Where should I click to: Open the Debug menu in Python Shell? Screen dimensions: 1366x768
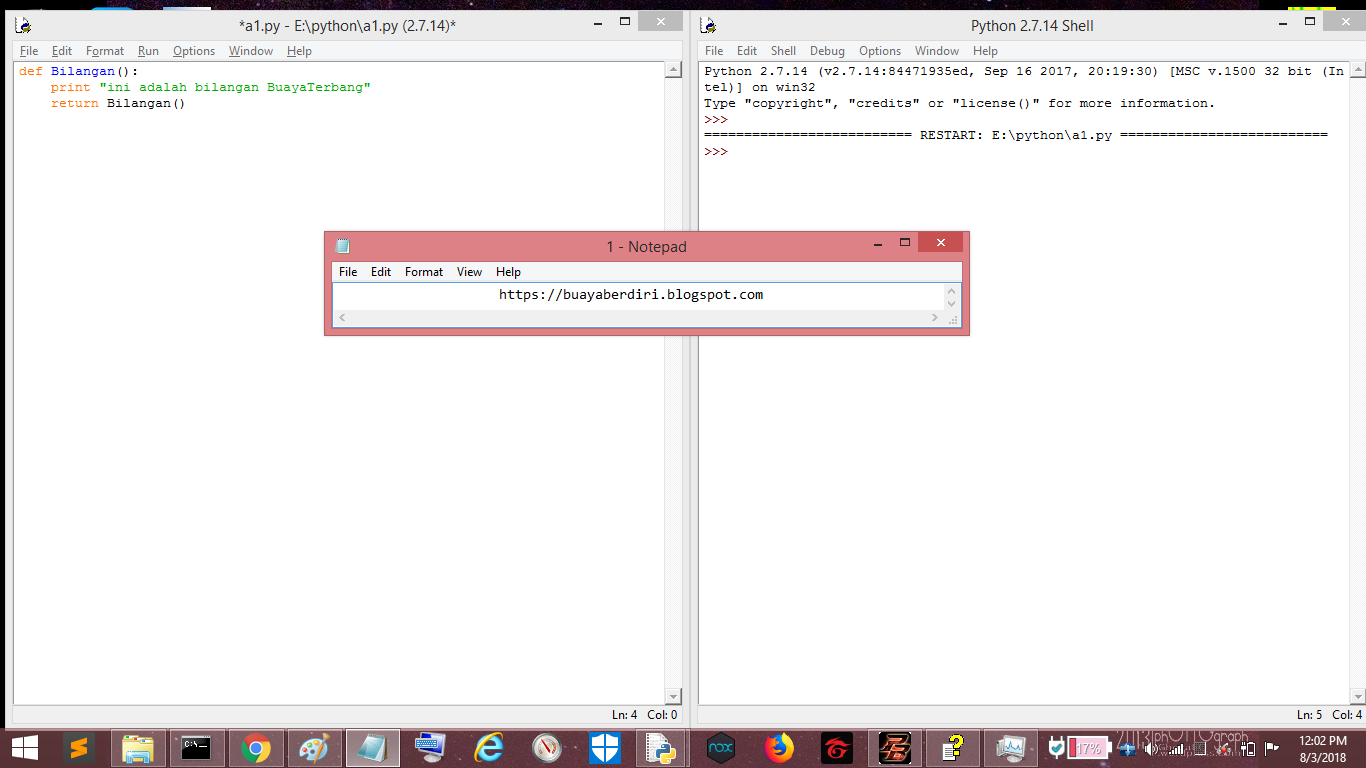827,50
